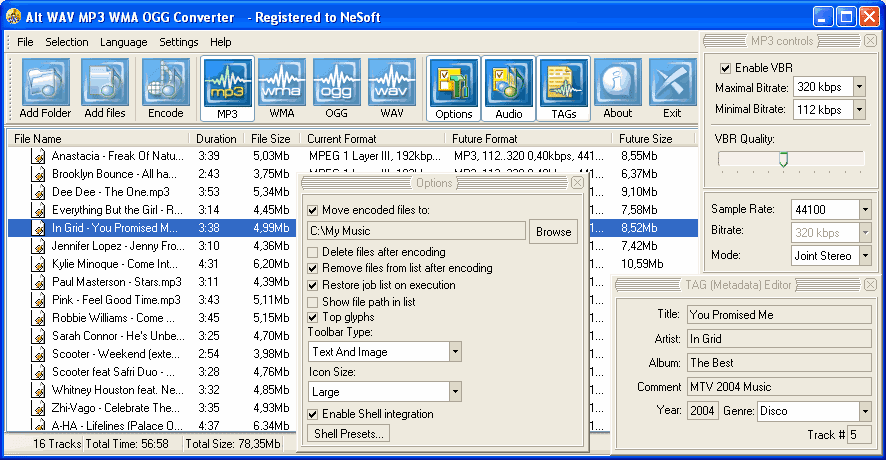The image size is (886, 460).
Task: Close the TAG (Metadata) Editor panel
Action: click(x=870, y=285)
